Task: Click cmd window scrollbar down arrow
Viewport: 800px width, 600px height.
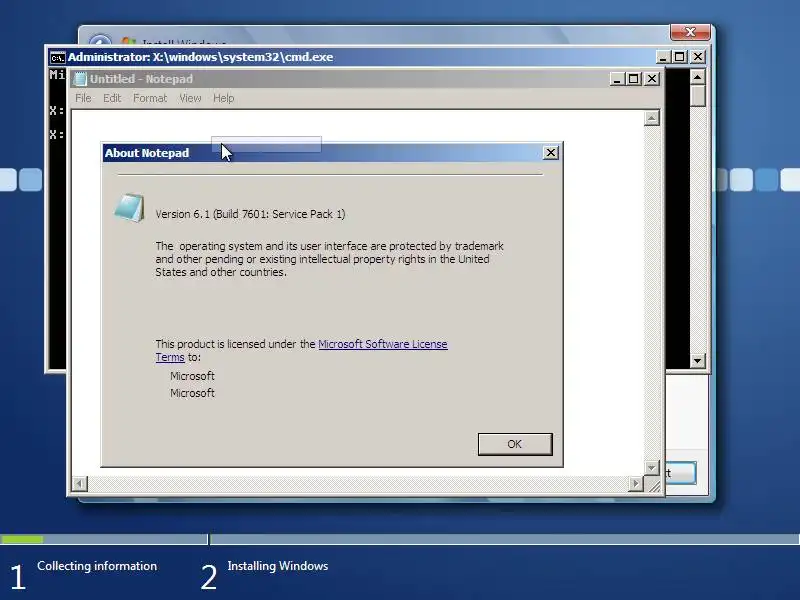Action: 697,361
